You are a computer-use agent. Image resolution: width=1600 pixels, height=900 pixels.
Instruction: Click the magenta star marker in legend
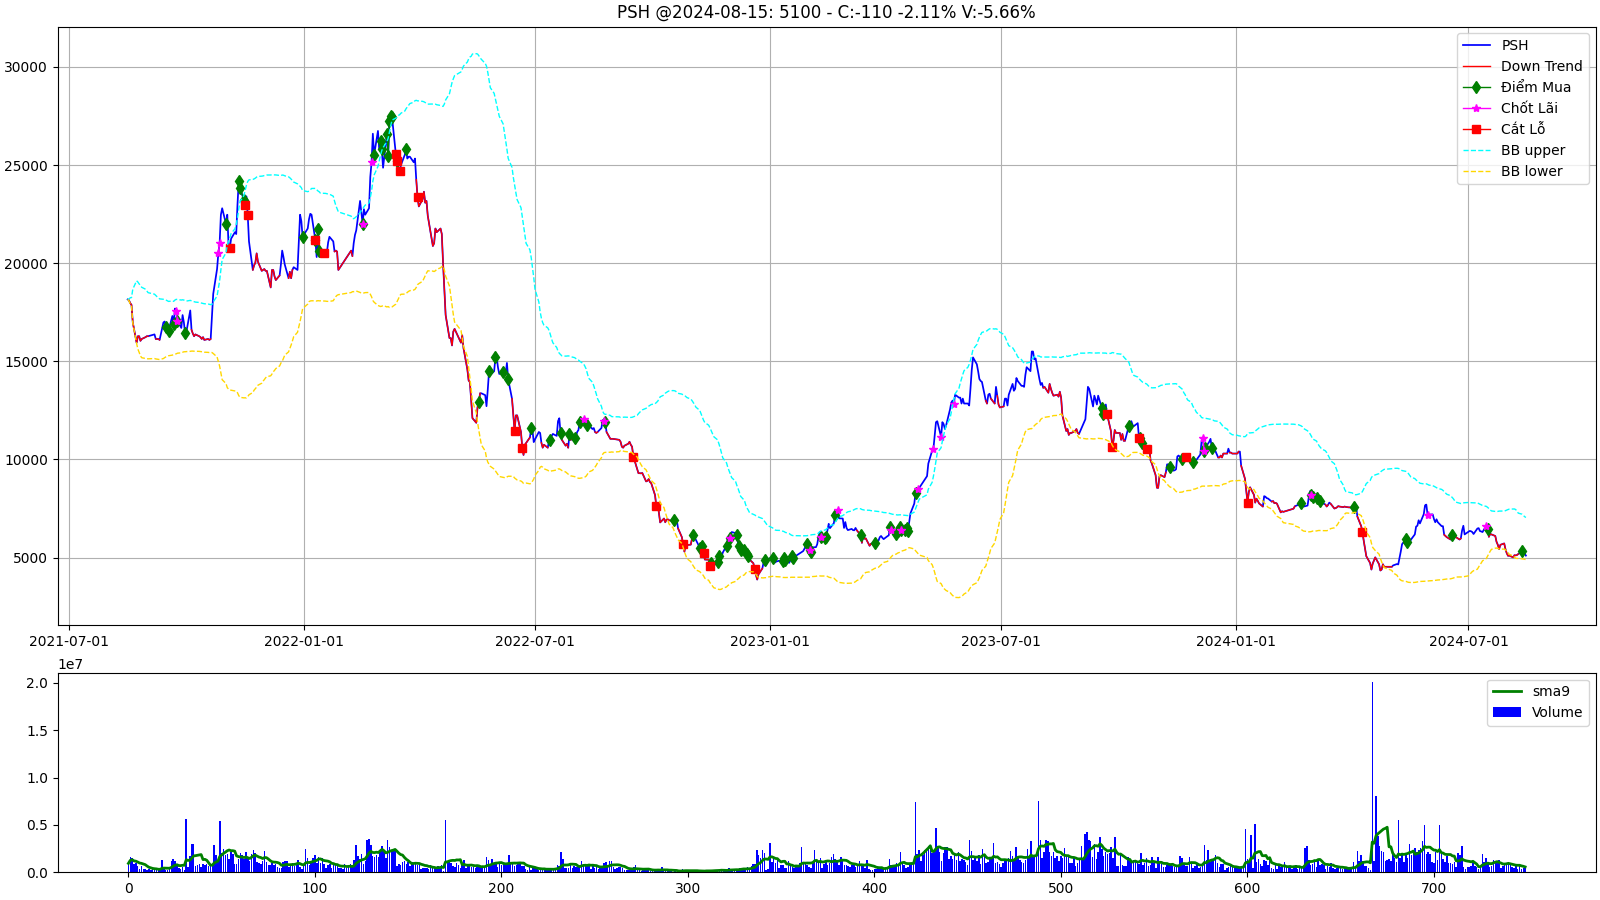pyautogui.click(x=1476, y=108)
